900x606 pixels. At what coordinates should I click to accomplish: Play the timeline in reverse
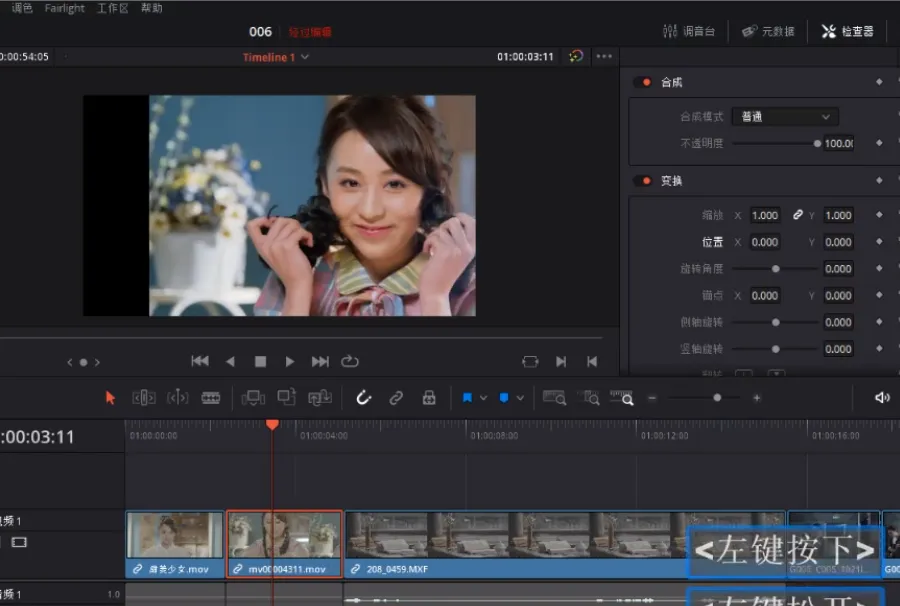[x=231, y=362]
